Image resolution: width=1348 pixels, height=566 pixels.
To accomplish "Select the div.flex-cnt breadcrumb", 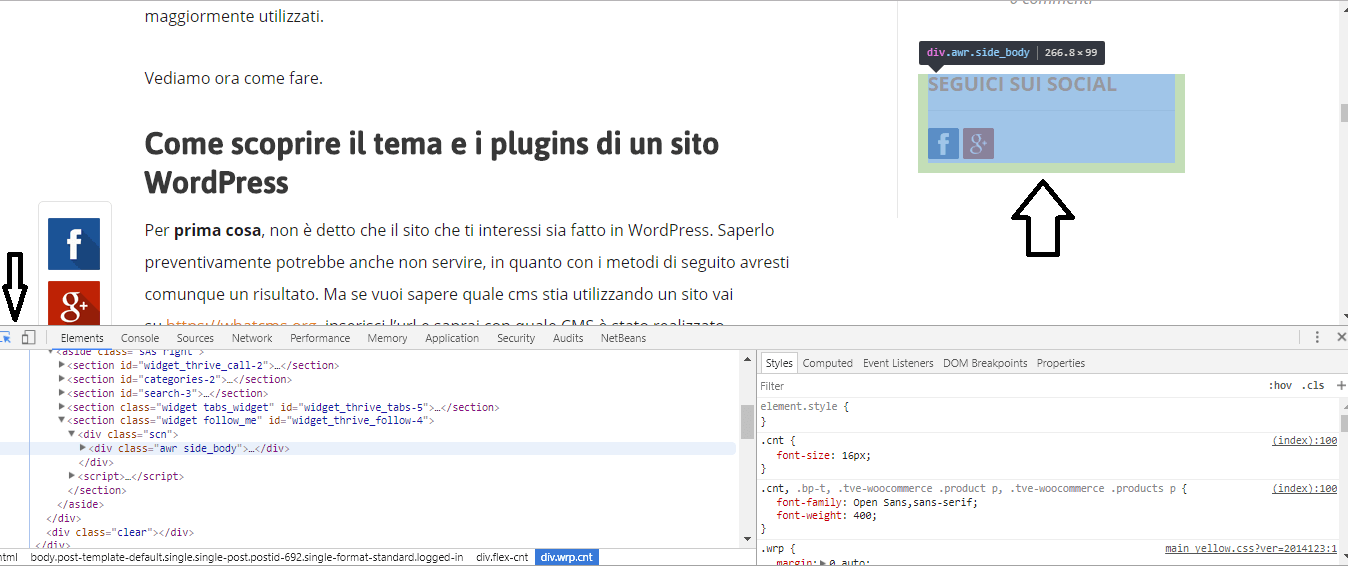I will (502, 557).
